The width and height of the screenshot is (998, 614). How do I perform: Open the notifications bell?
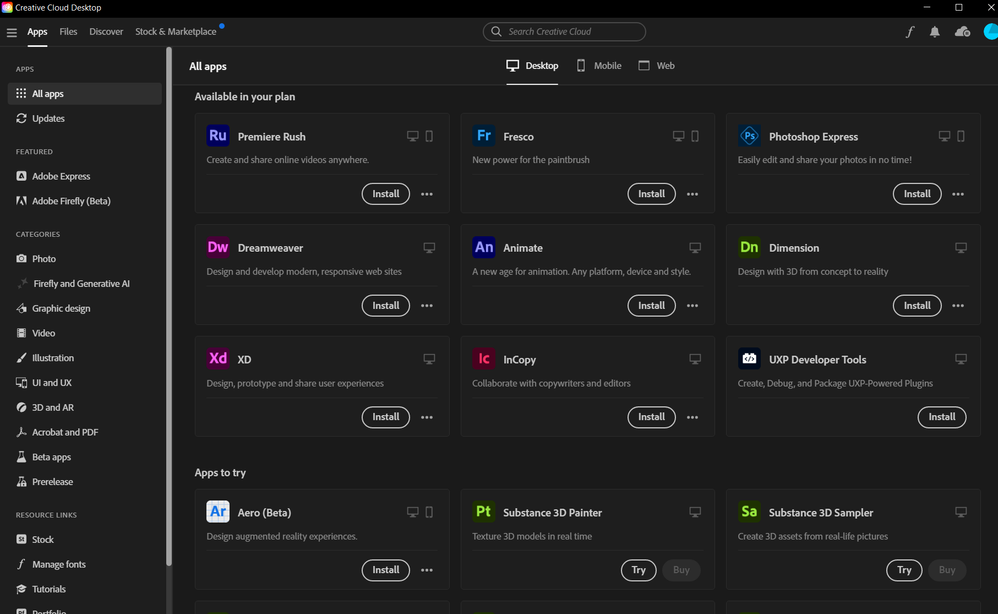click(x=934, y=31)
